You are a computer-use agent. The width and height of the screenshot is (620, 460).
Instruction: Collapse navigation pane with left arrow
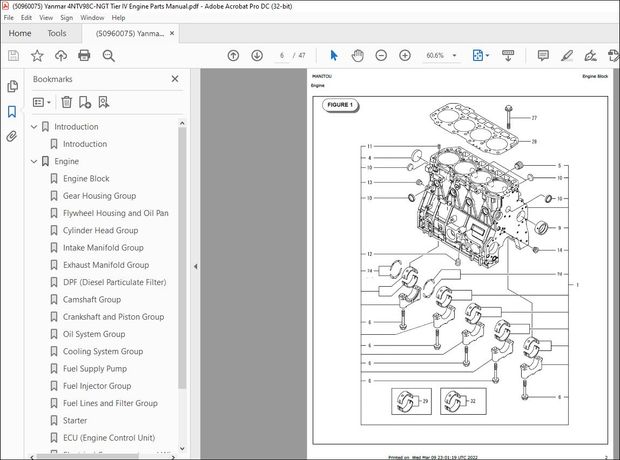coord(195,267)
